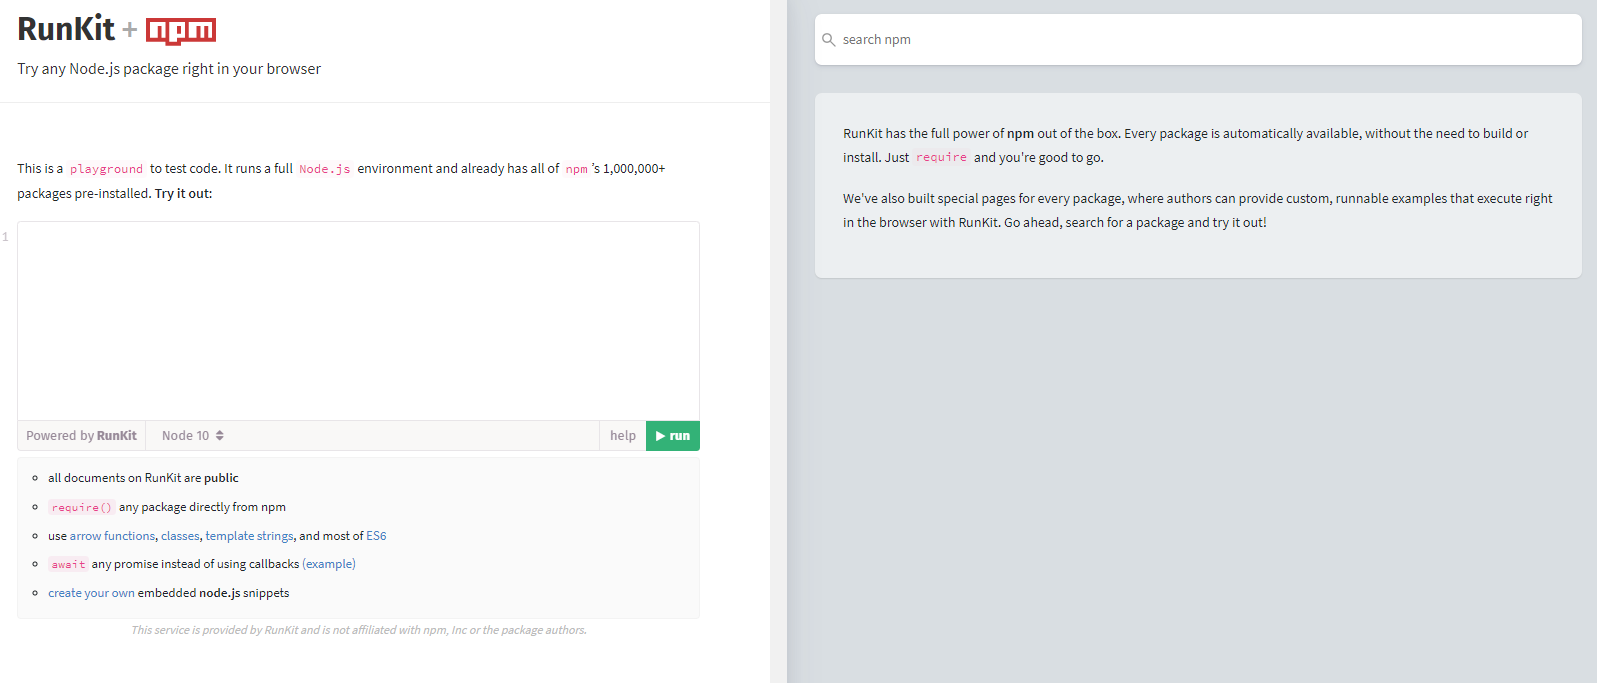Click inside the code editor area

click(358, 321)
